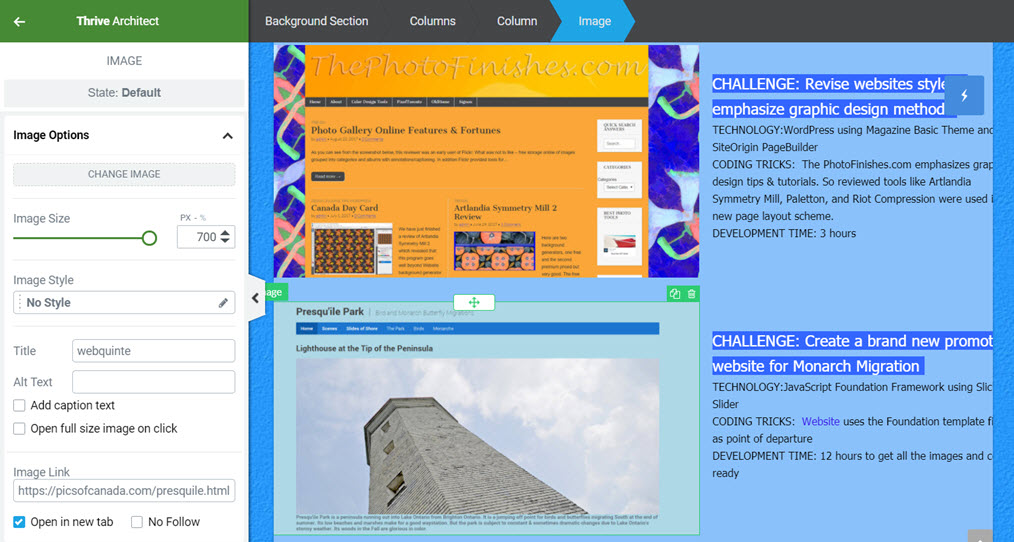The width and height of the screenshot is (1014, 542).
Task: Check the No Follow option
Action: 137,522
